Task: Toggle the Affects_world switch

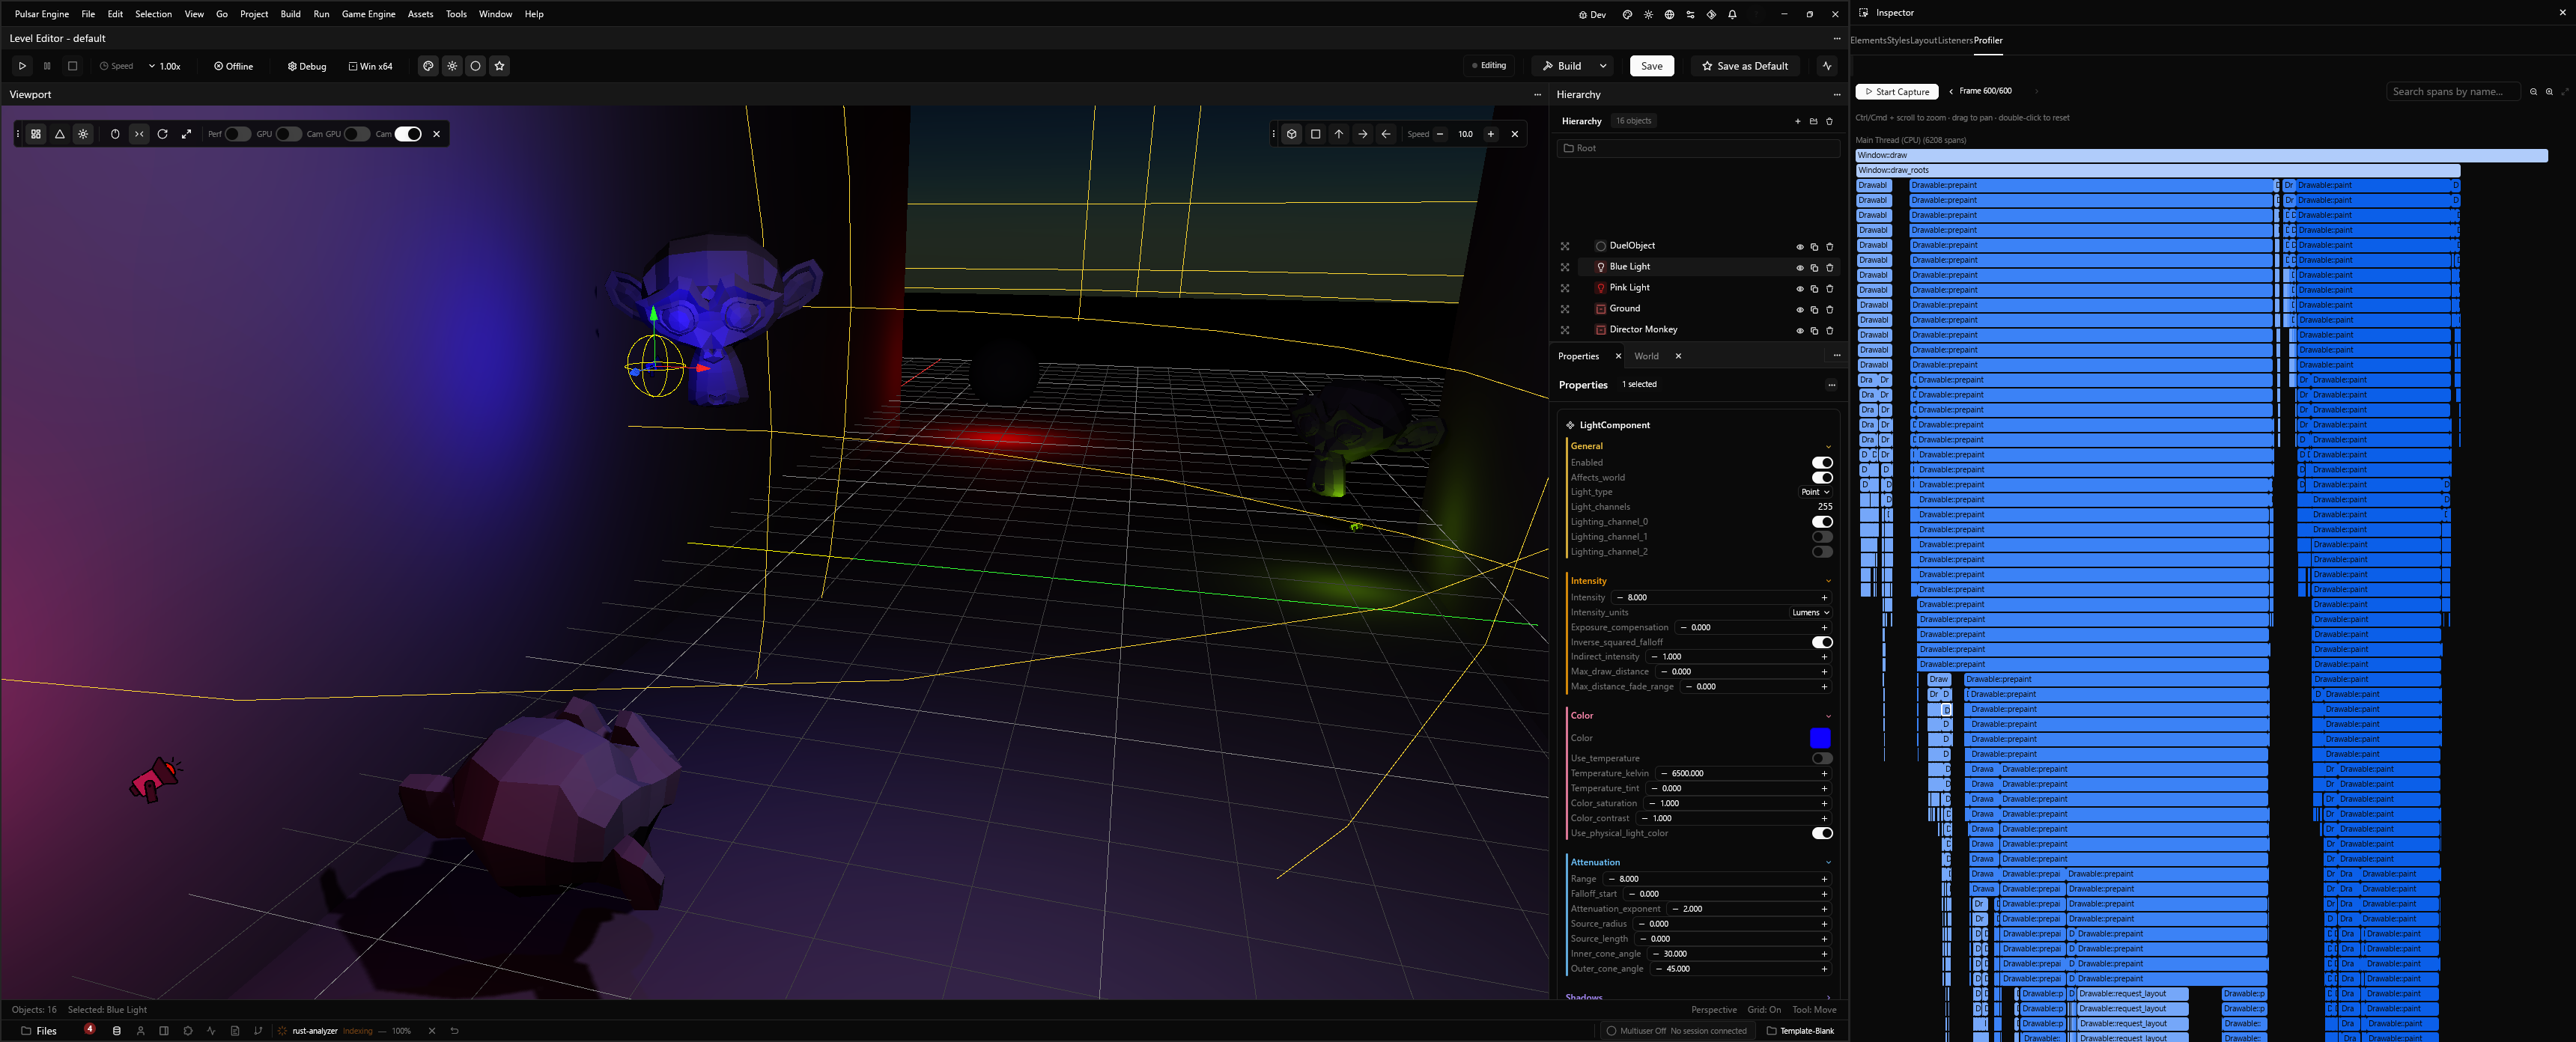Action: click(x=1822, y=478)
